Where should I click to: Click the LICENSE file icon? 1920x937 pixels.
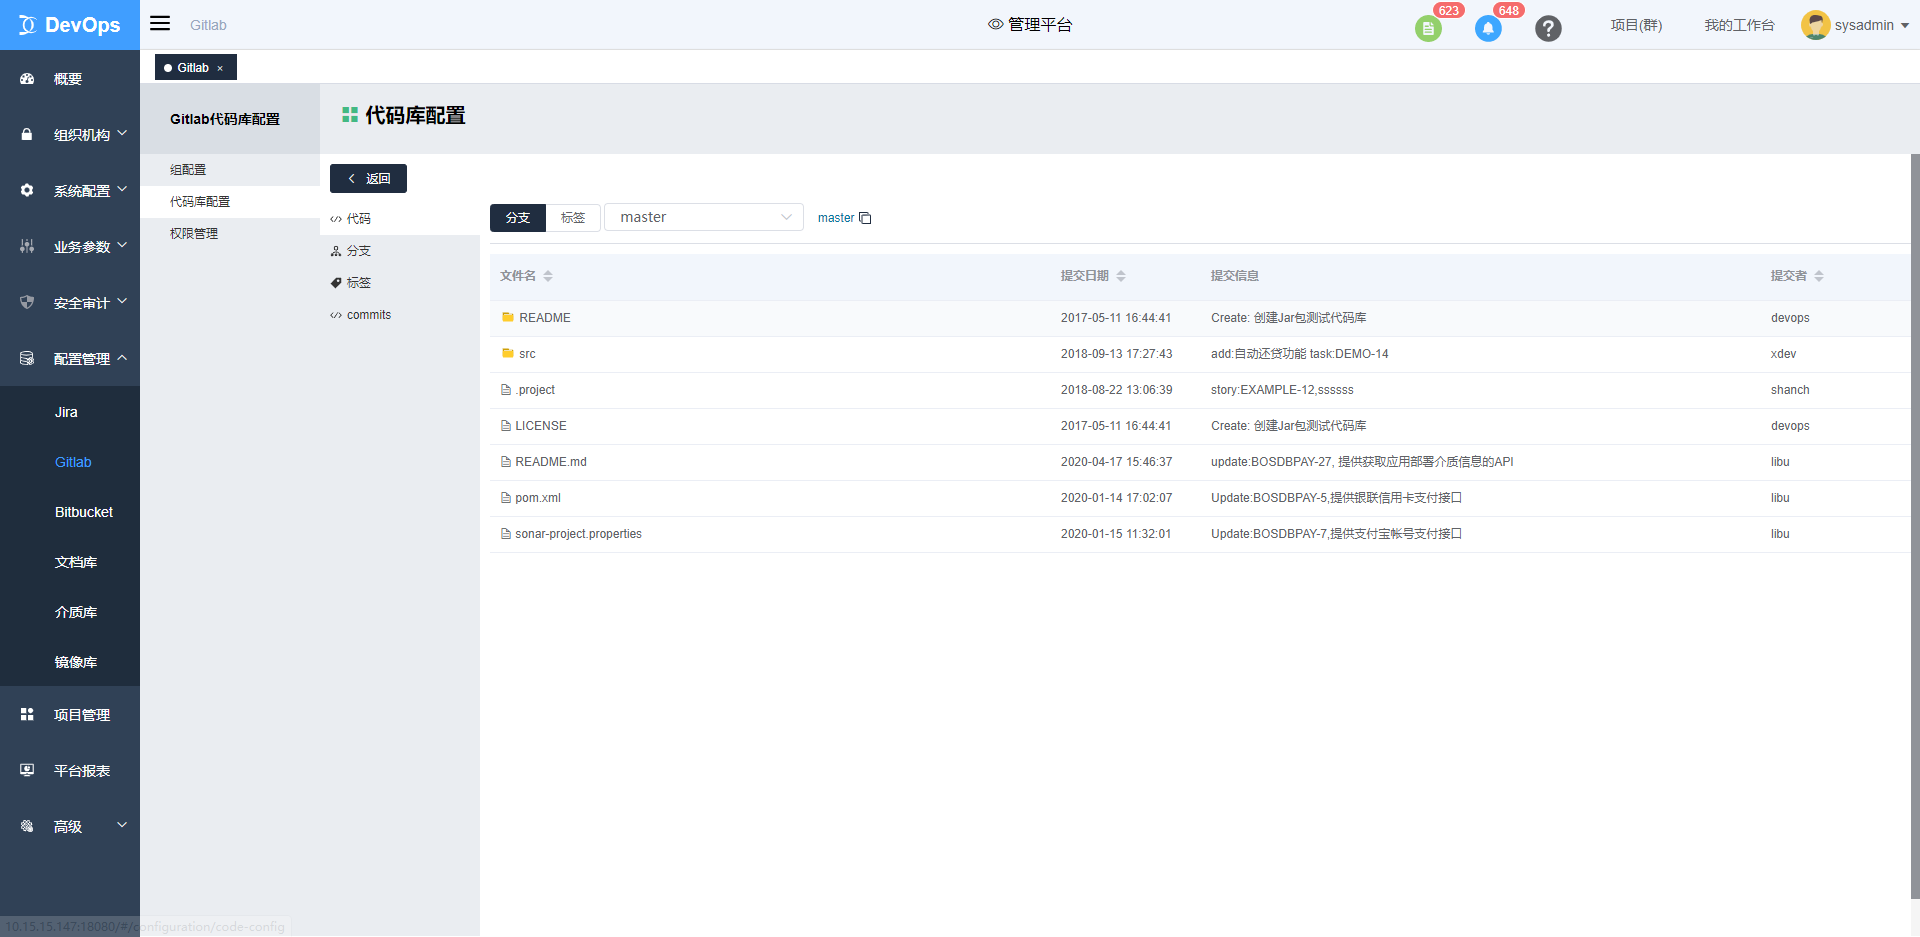(506, 426)
